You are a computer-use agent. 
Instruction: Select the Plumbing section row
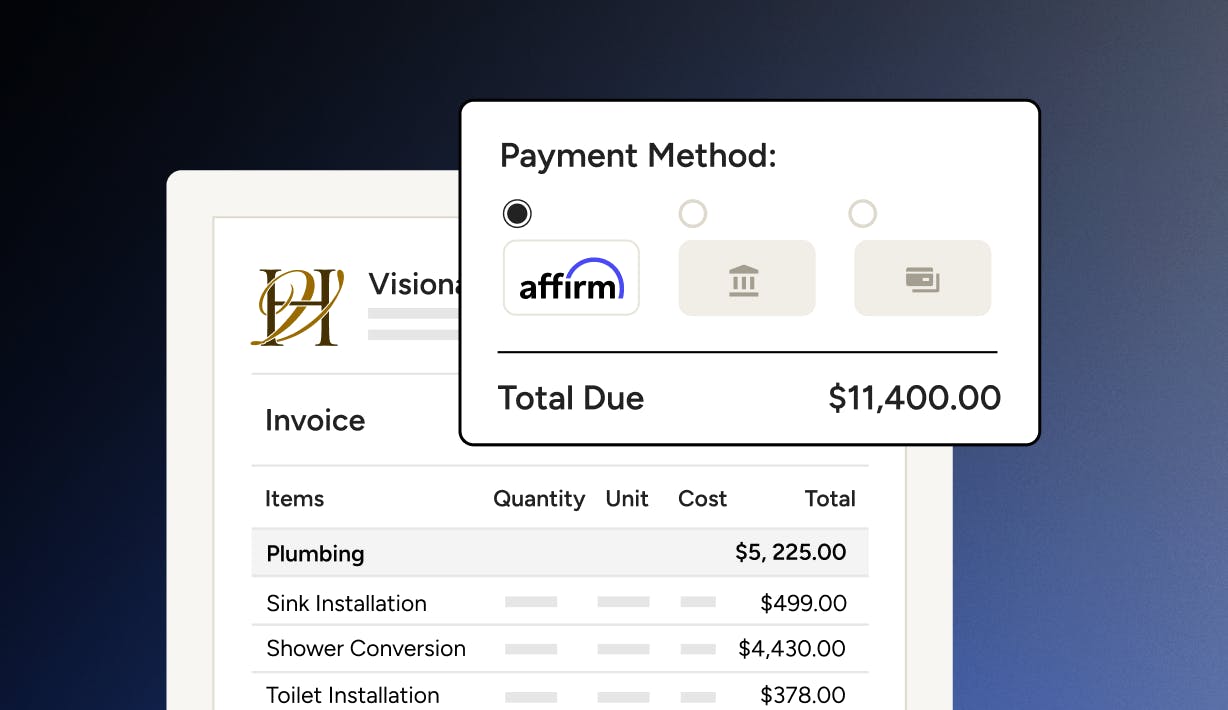tap(560, 553)
